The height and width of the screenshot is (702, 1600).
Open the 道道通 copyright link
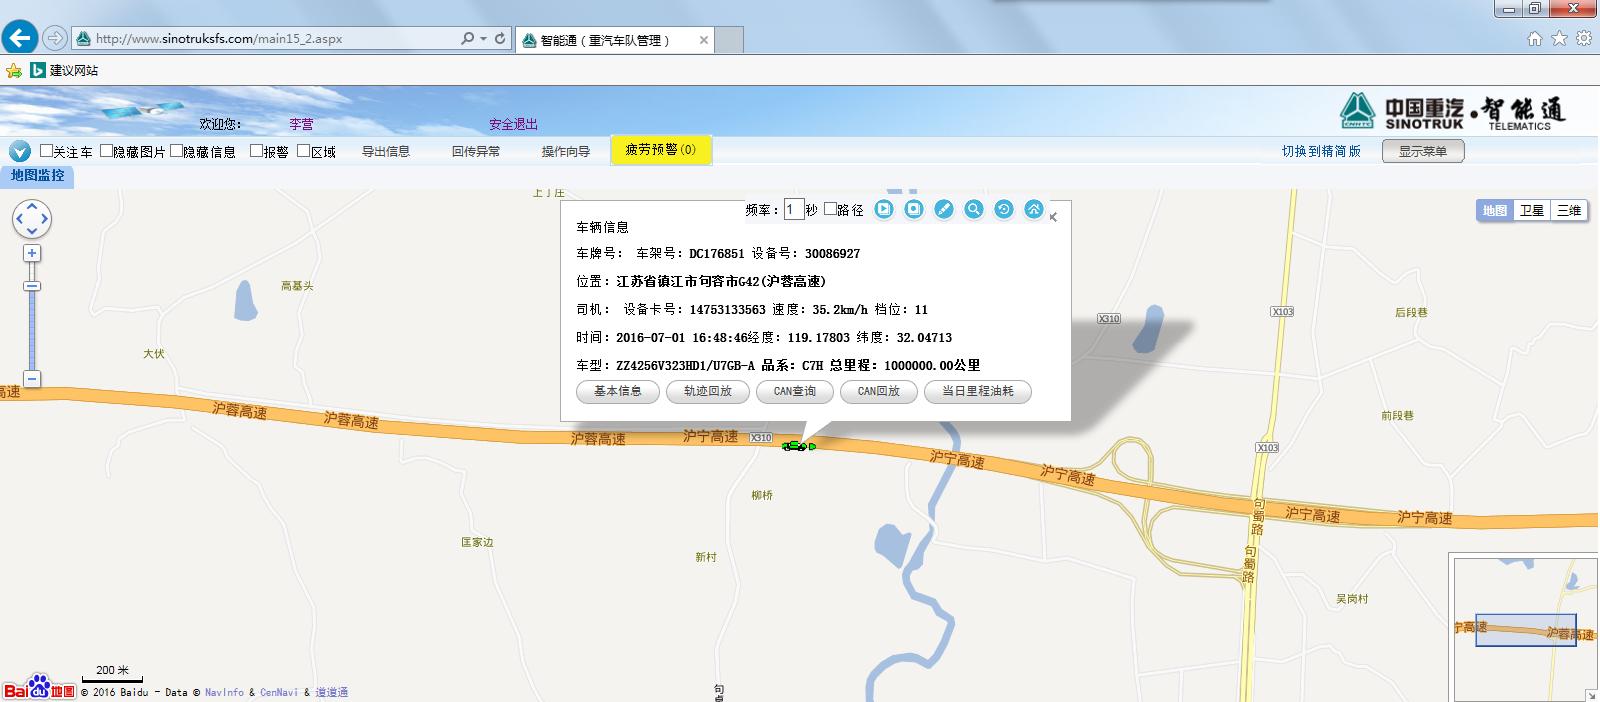[x=331, y=692]
